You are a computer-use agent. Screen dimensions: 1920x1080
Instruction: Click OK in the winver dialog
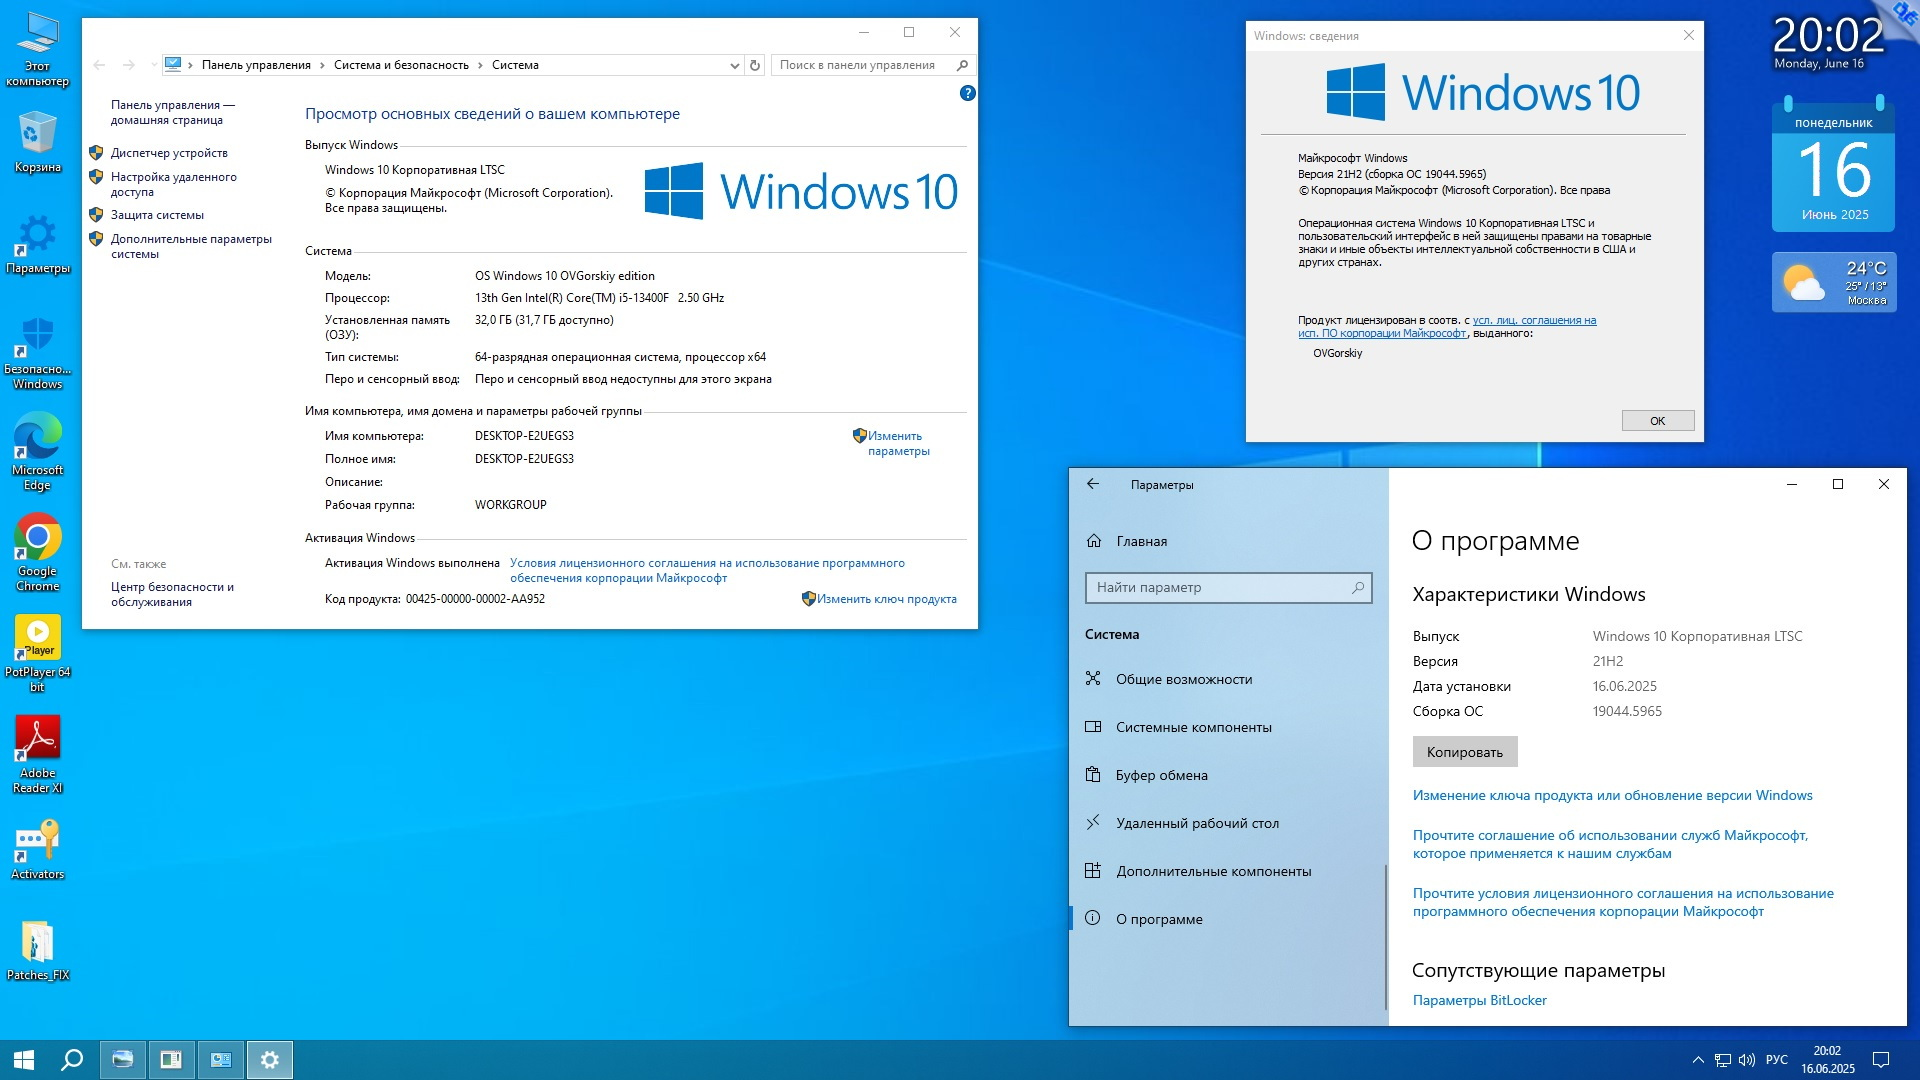click(1657, 420)
